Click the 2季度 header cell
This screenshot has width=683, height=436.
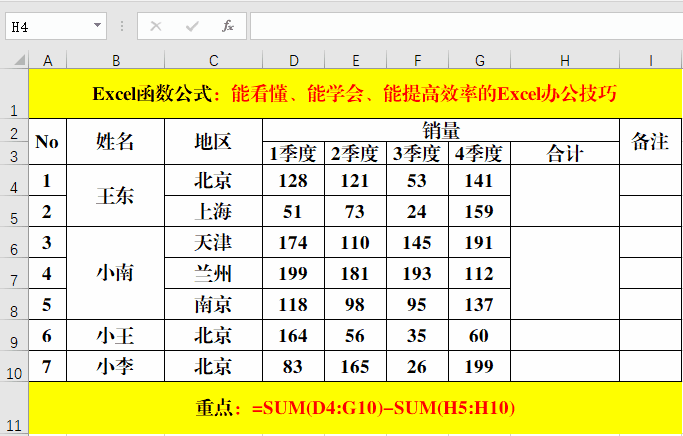coord(355,153)
